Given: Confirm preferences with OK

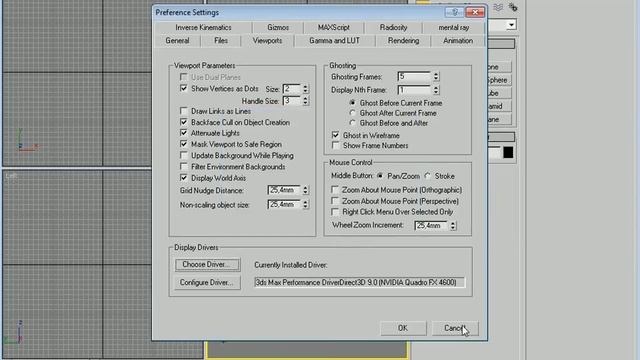Looking at the screenshot, I should [x=403, y=328].
